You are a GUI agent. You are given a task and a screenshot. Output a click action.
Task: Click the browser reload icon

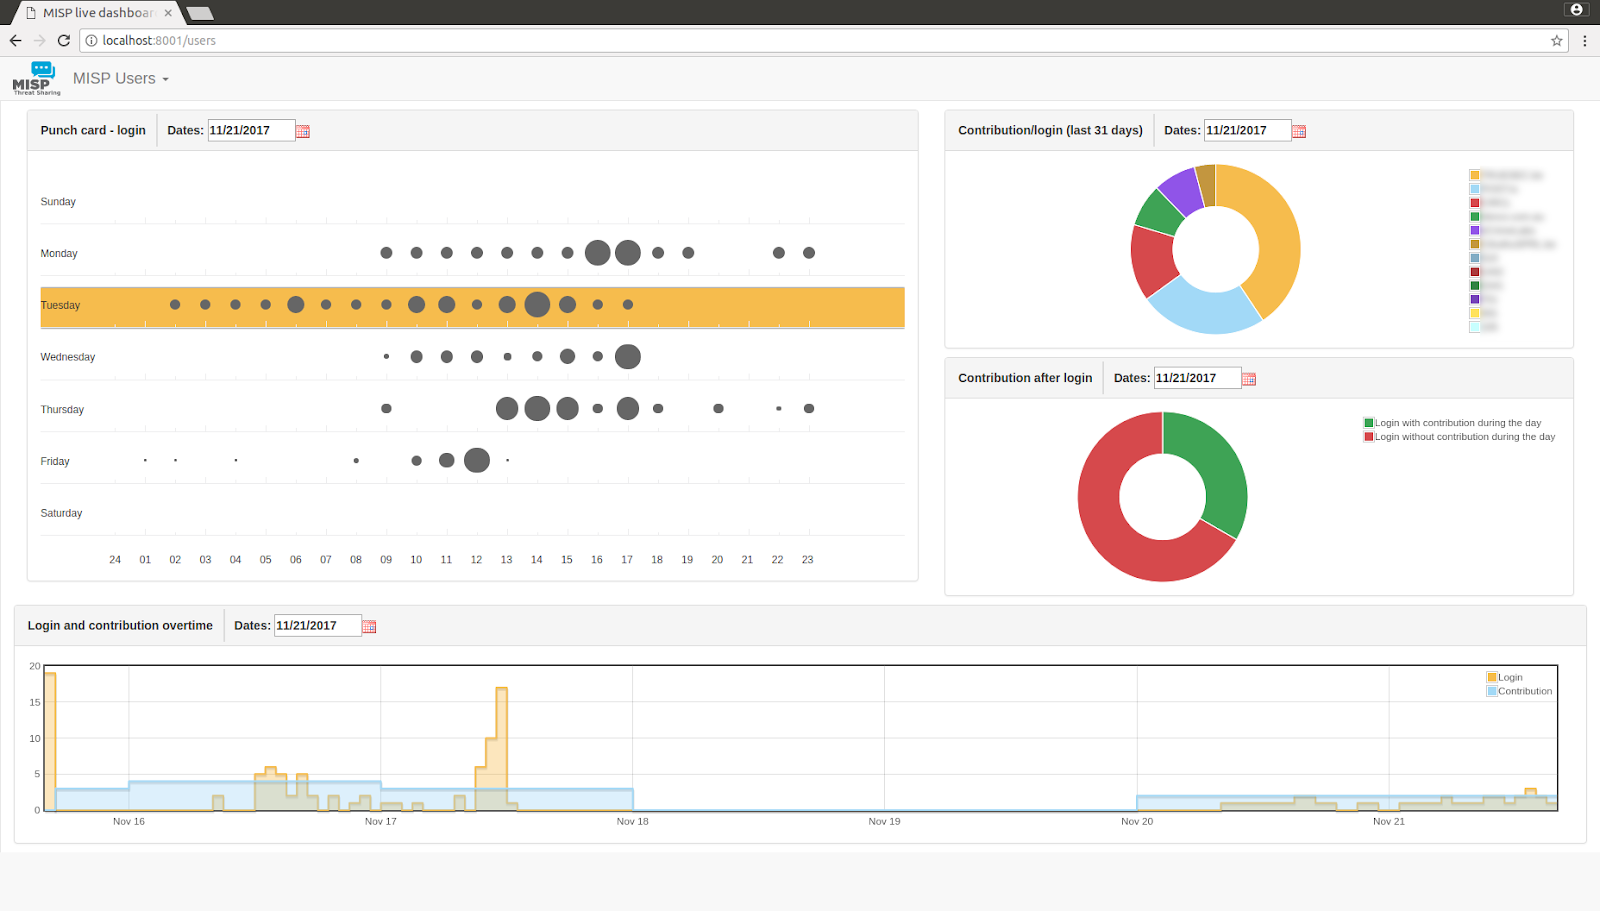click(x=63, y=41)
